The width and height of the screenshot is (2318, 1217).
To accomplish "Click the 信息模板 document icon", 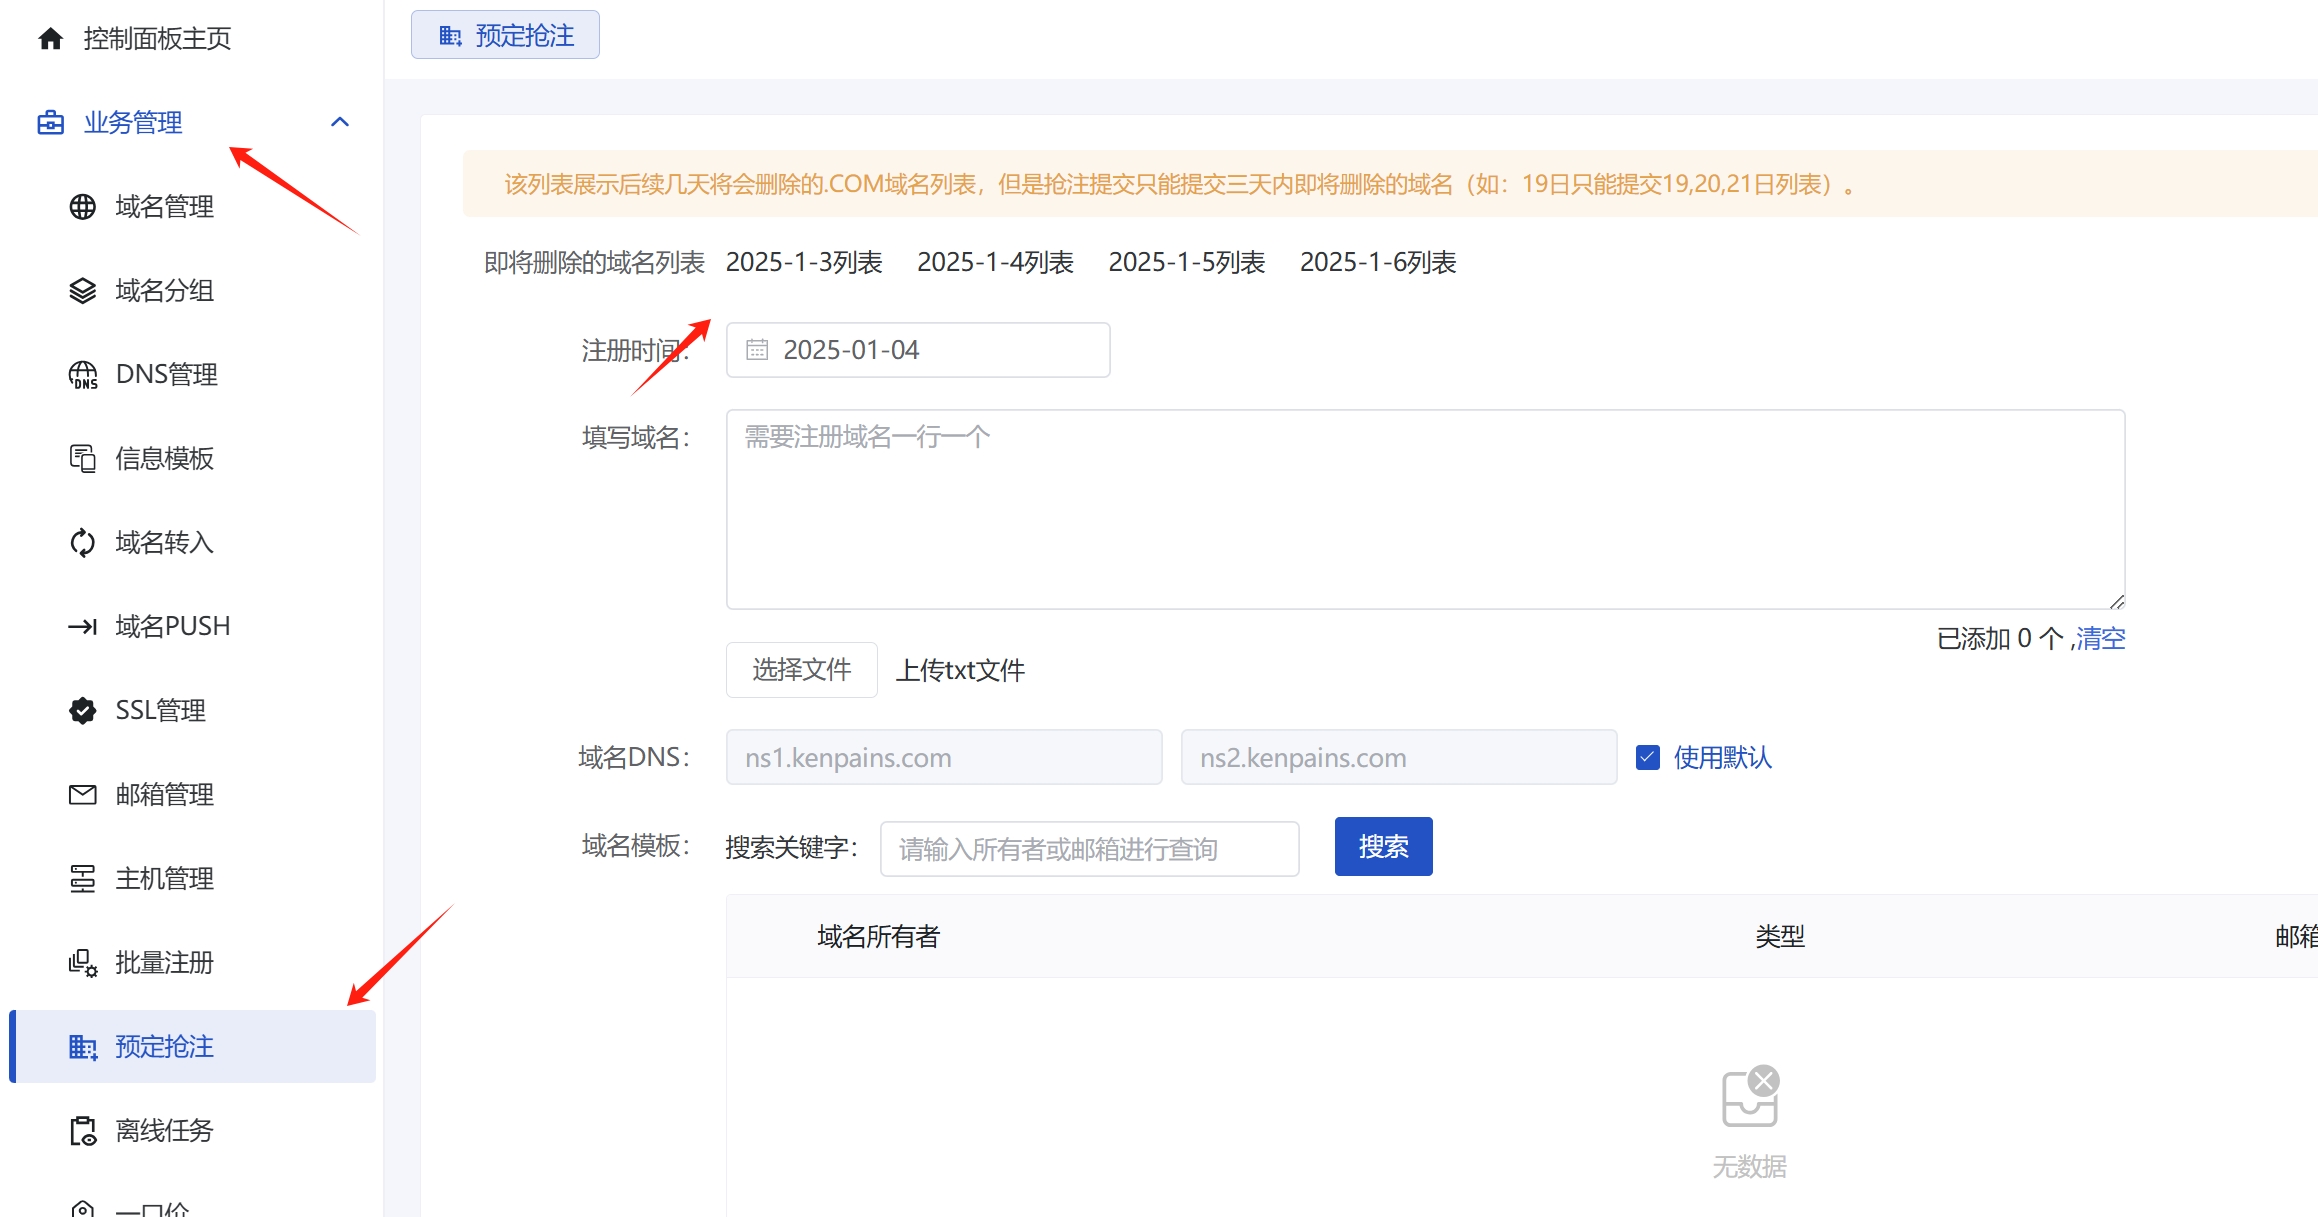I will click(x=82, y=459).
